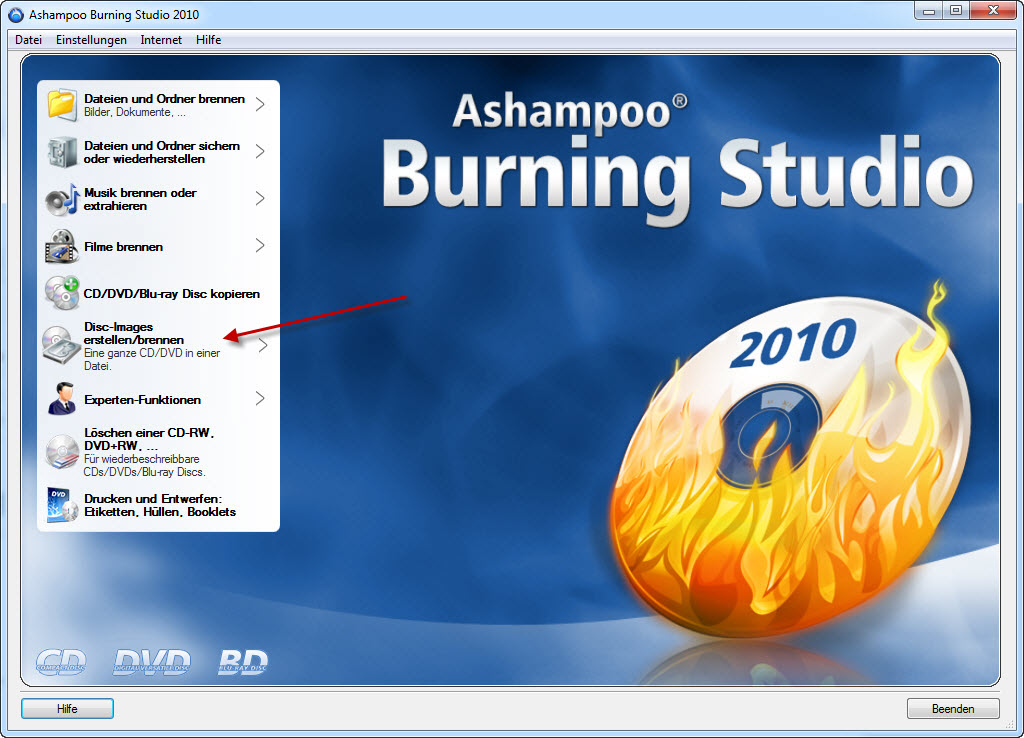
Task: Select 'Musik brennen oder extrahieren' label
Action: 140,199
